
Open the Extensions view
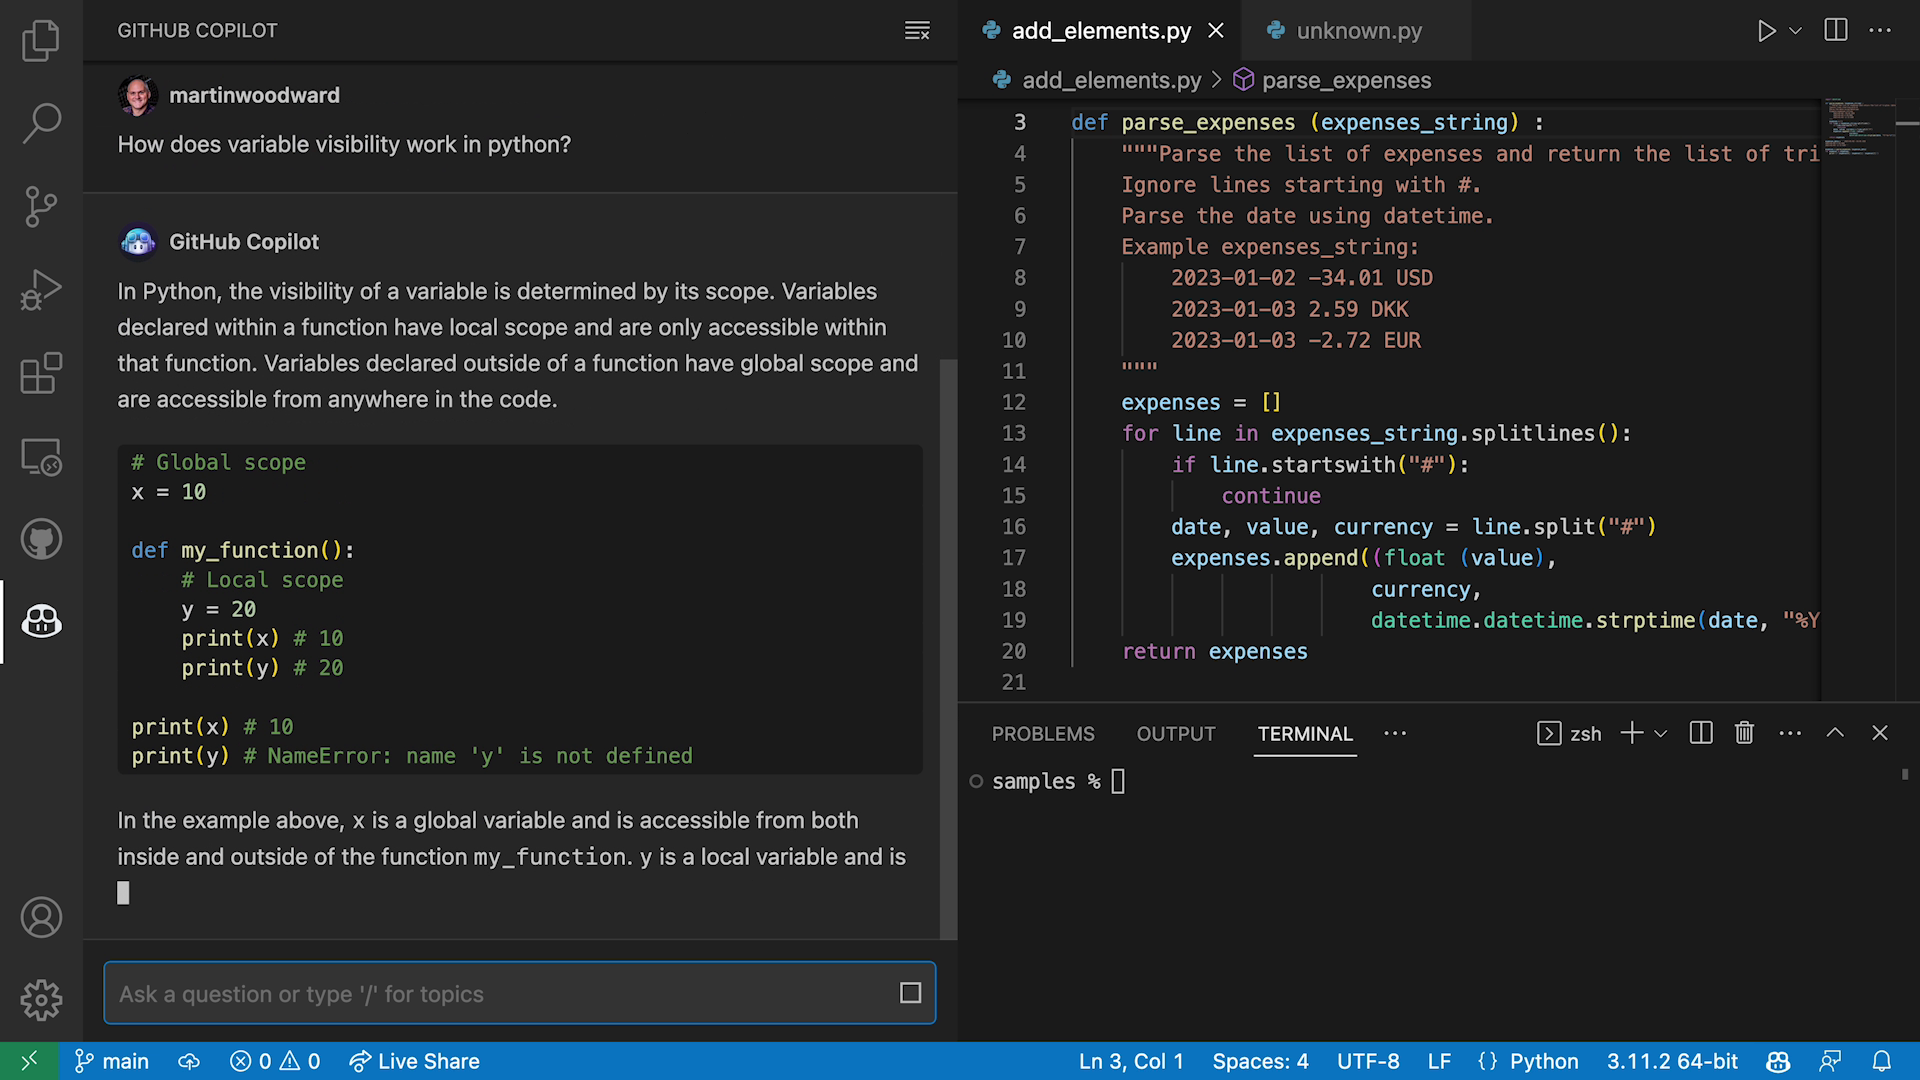pyautogui.click(x=41, y=373)
